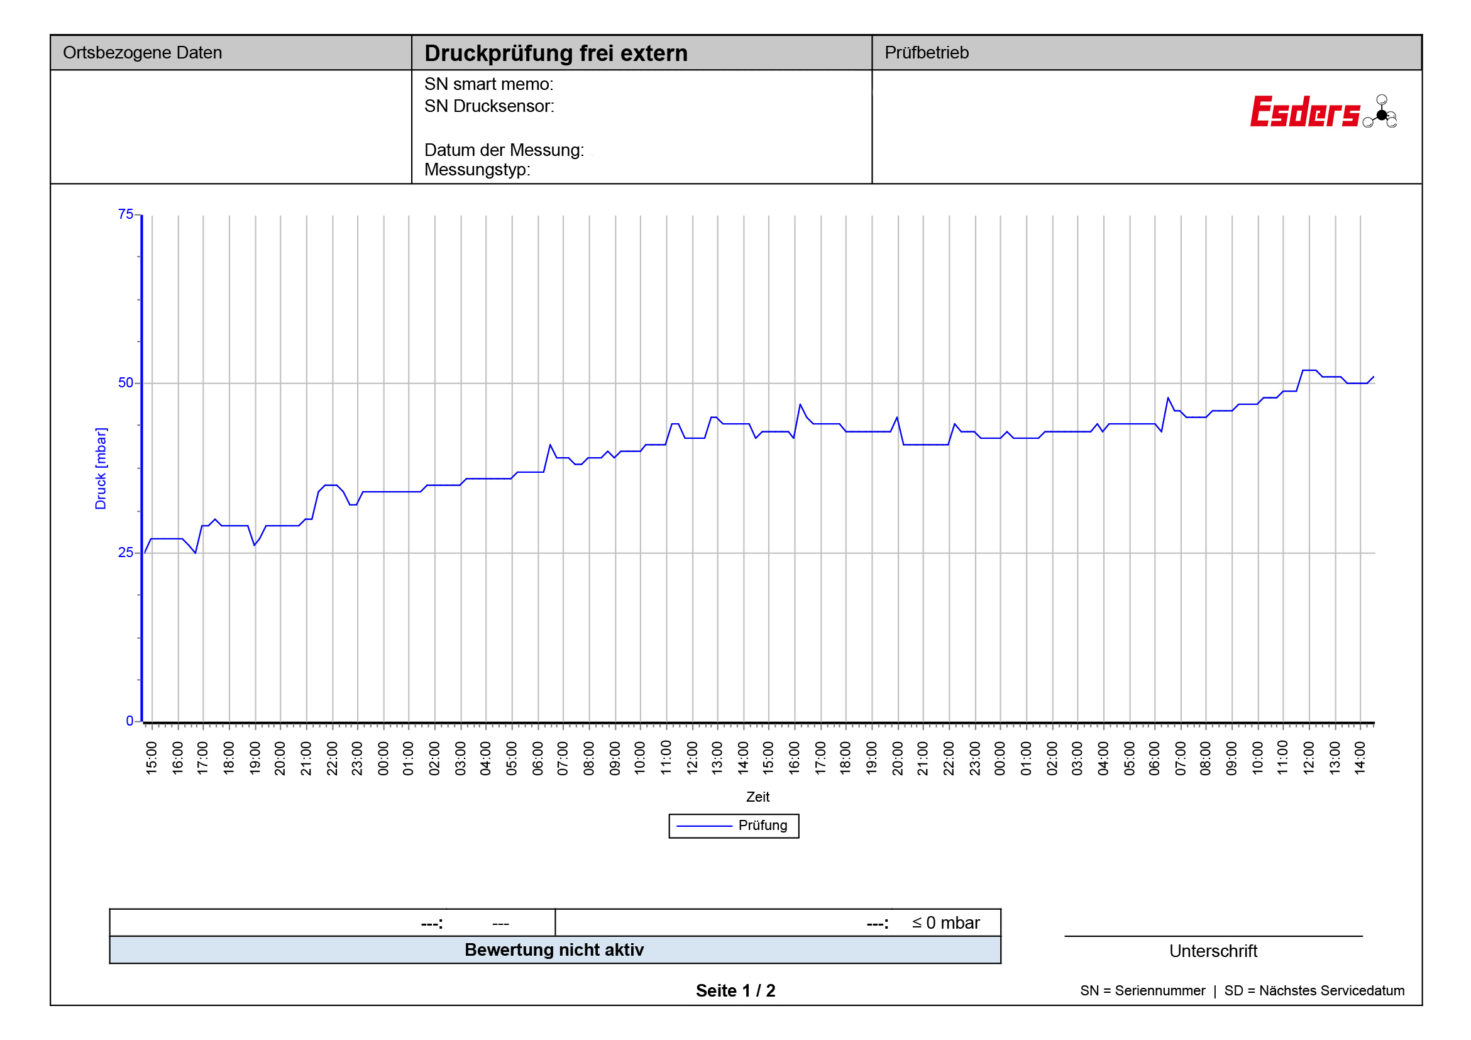The height and width of the screenshot is (1040, 1471).
Task: Click the blue line sample in legend
Action: click(704, 826)
